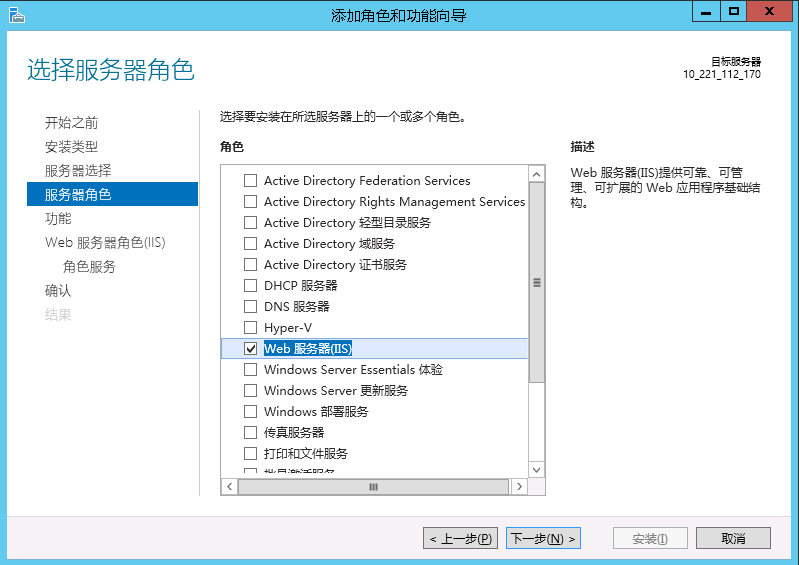Viewport: 799px width, 565px height.
Task: Open the 服务器选择 wizard step
Action: click(x=78, y=171)
